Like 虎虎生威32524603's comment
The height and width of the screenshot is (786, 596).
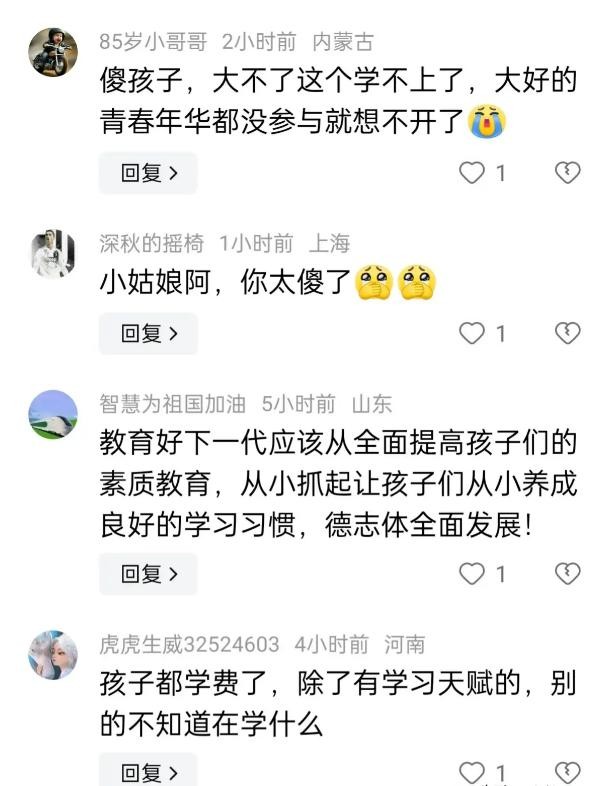click(x=472, y=772)
